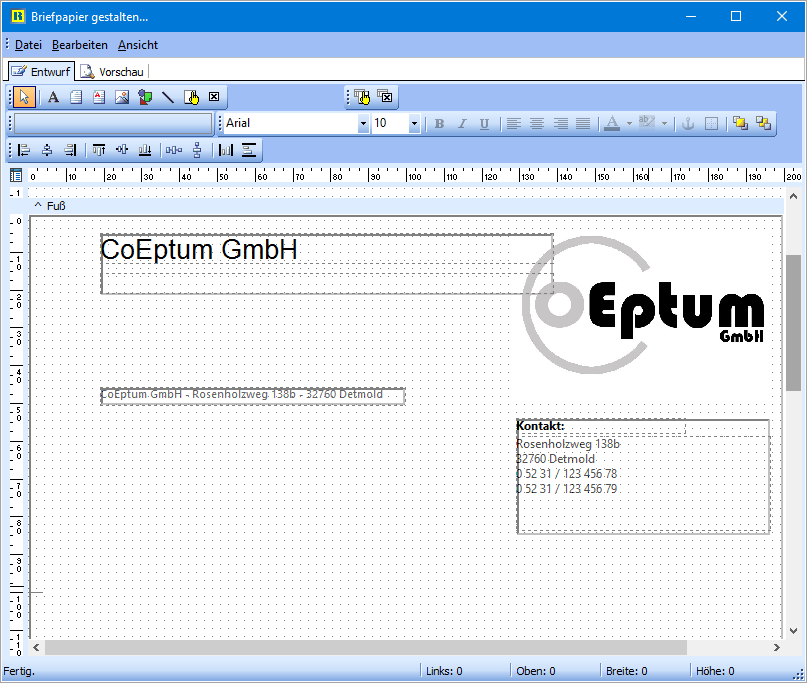Select the shapes tool
Viewport: 807px width, 683px height.
[145, 97]
